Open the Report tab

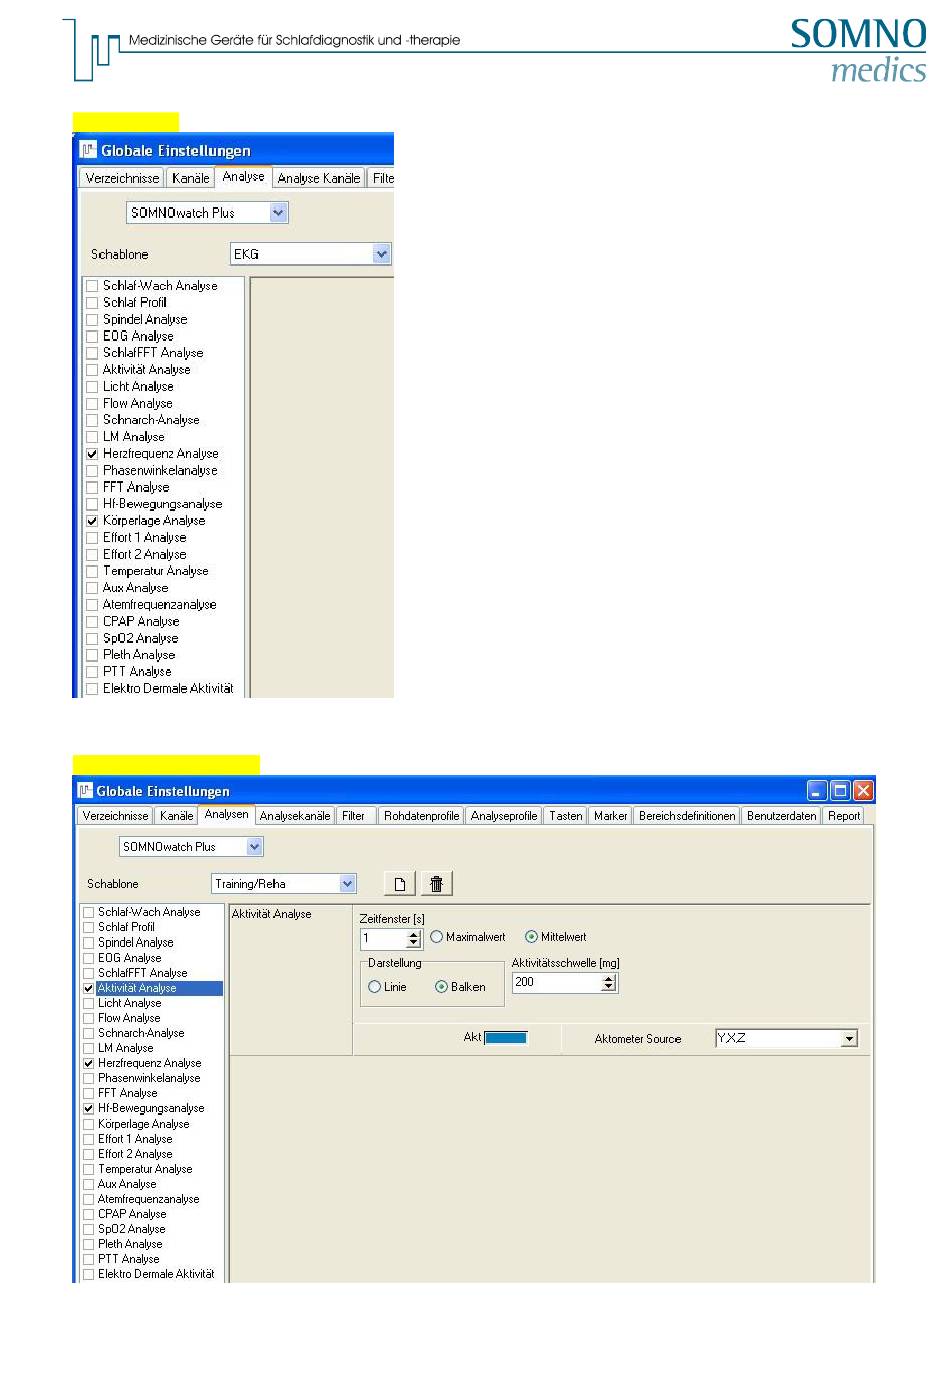pyautogui.click(x=844, y=816)
